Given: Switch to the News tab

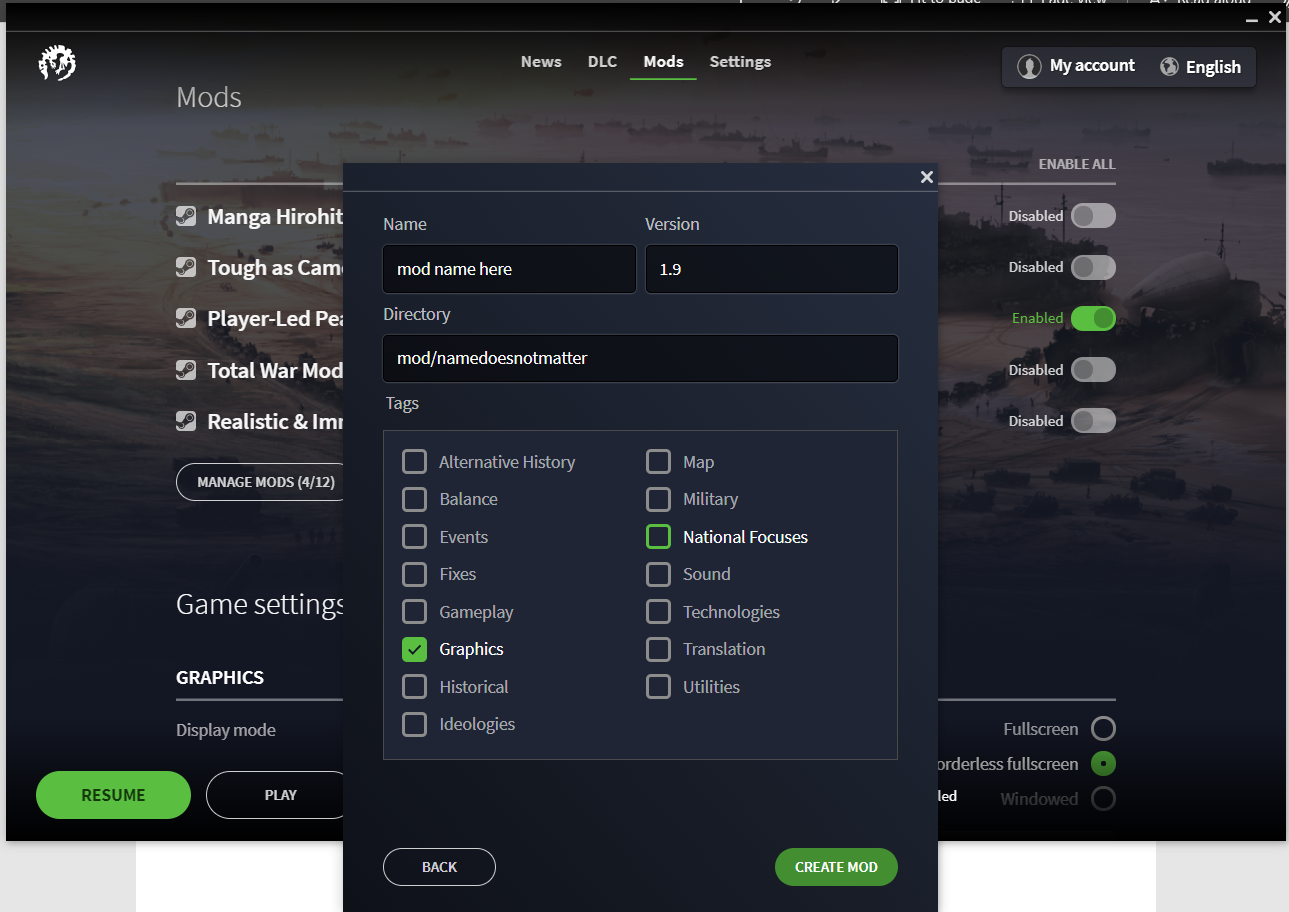Looking at the screenshot, I should 541,62.
